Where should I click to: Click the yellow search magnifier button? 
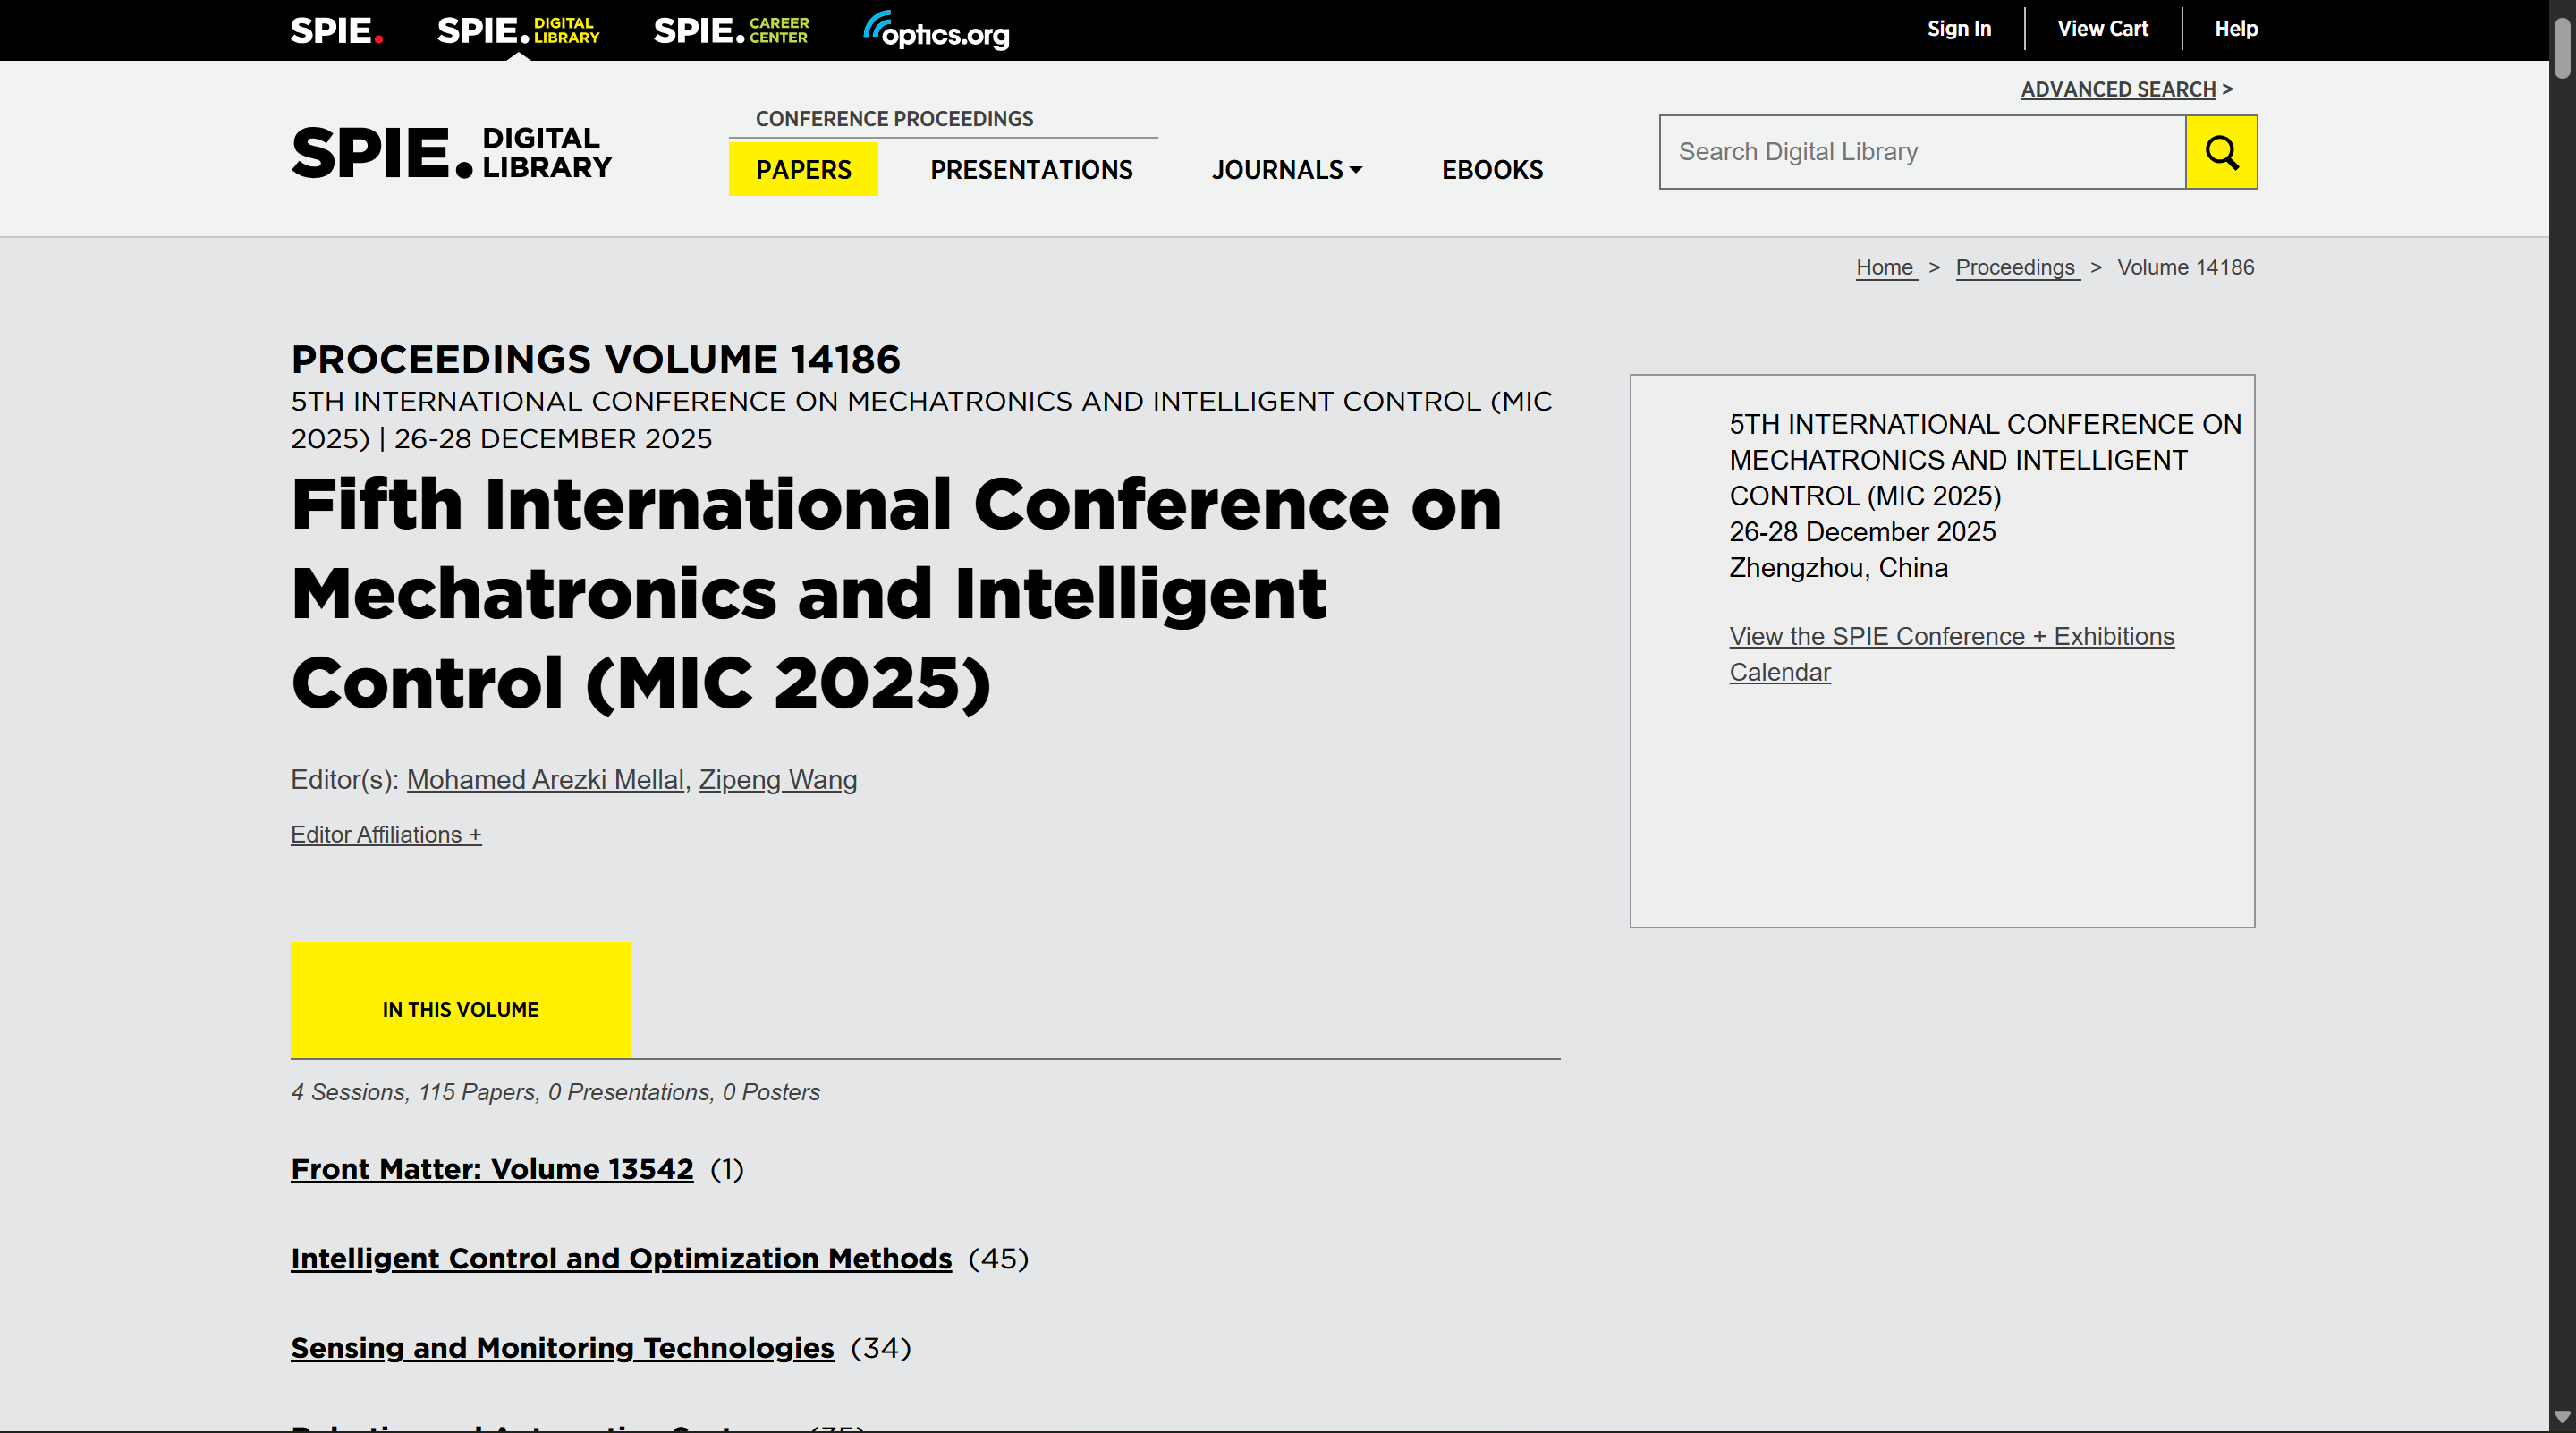point(2221,152)
